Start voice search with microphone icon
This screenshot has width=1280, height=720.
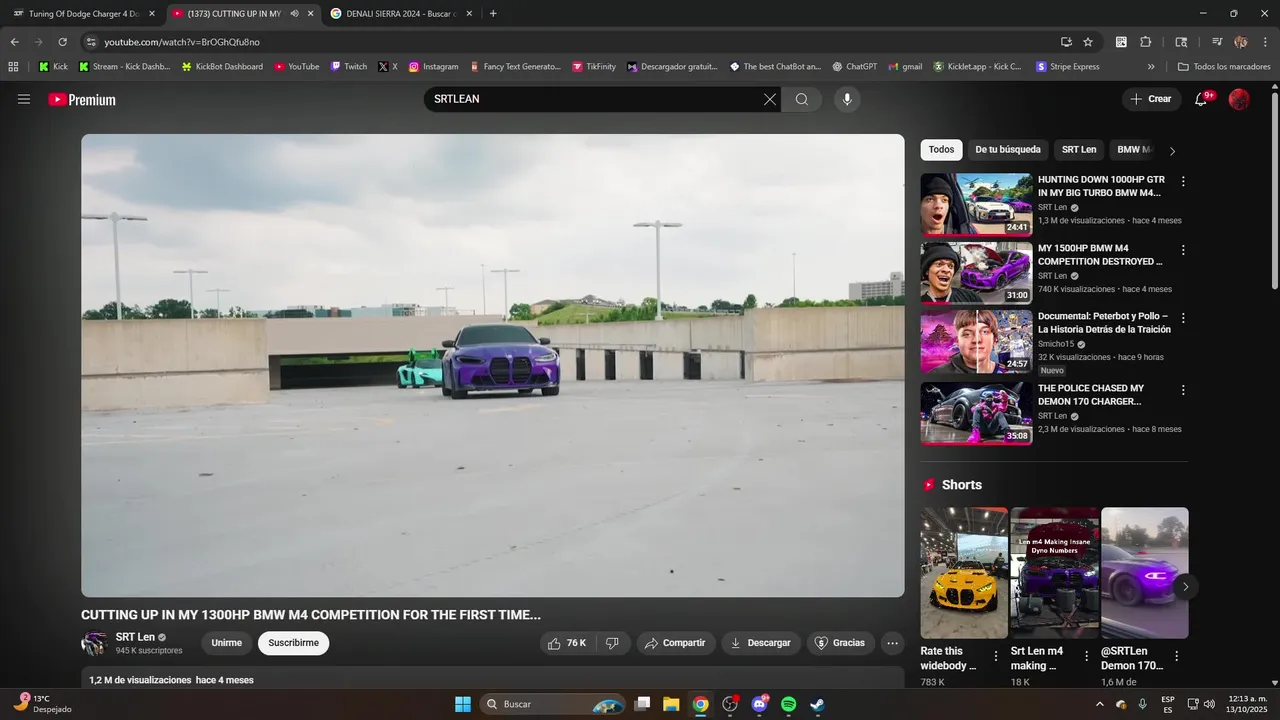coord(847,99)
